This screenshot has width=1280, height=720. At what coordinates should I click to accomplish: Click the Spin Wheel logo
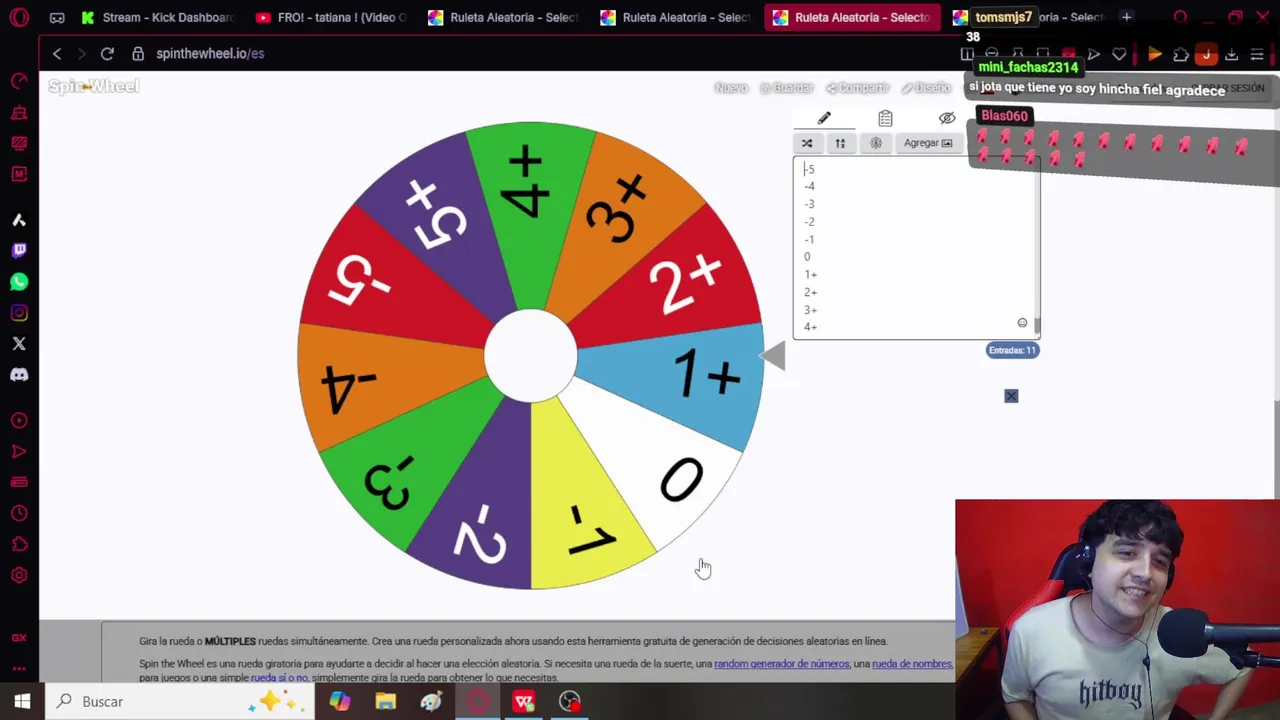(93, 87)
